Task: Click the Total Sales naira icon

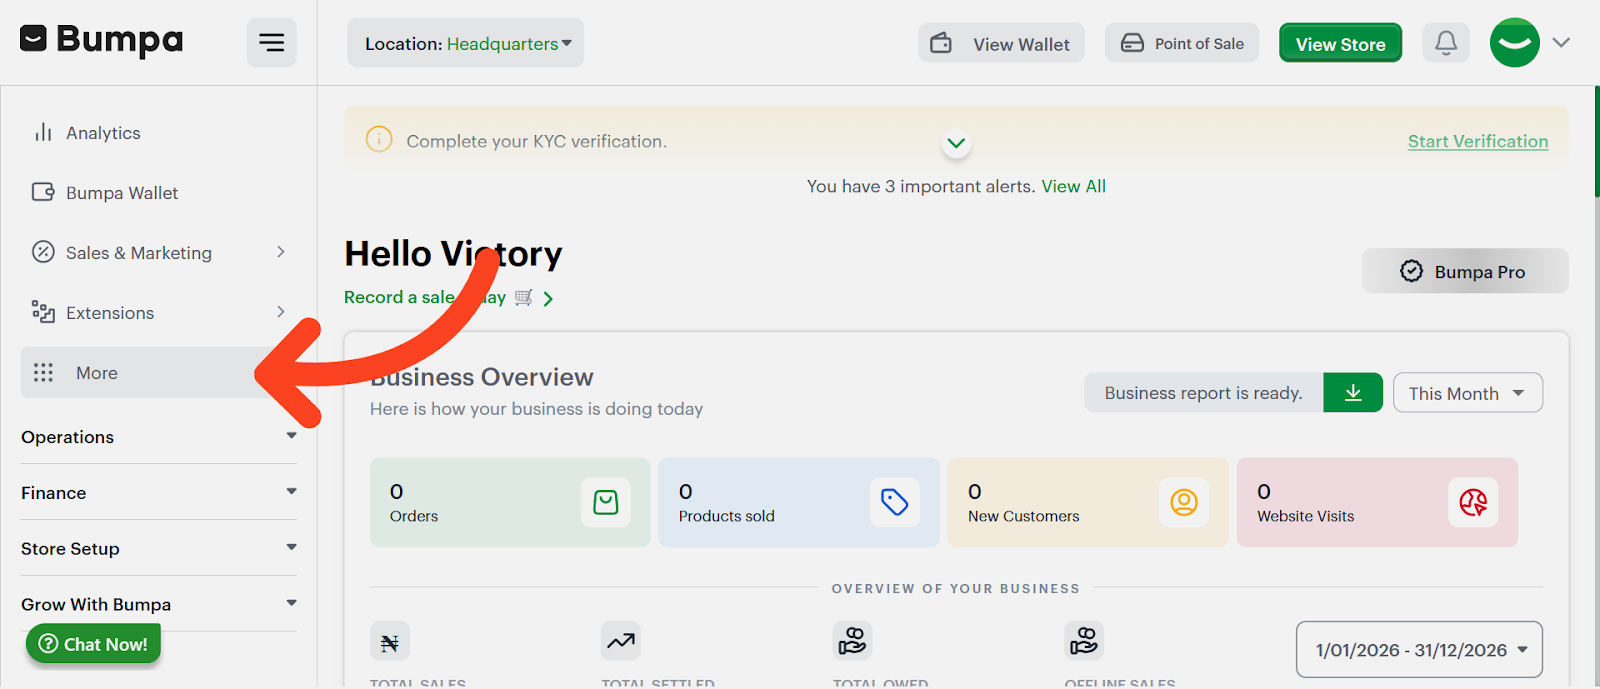Action: tap(390, 642)
